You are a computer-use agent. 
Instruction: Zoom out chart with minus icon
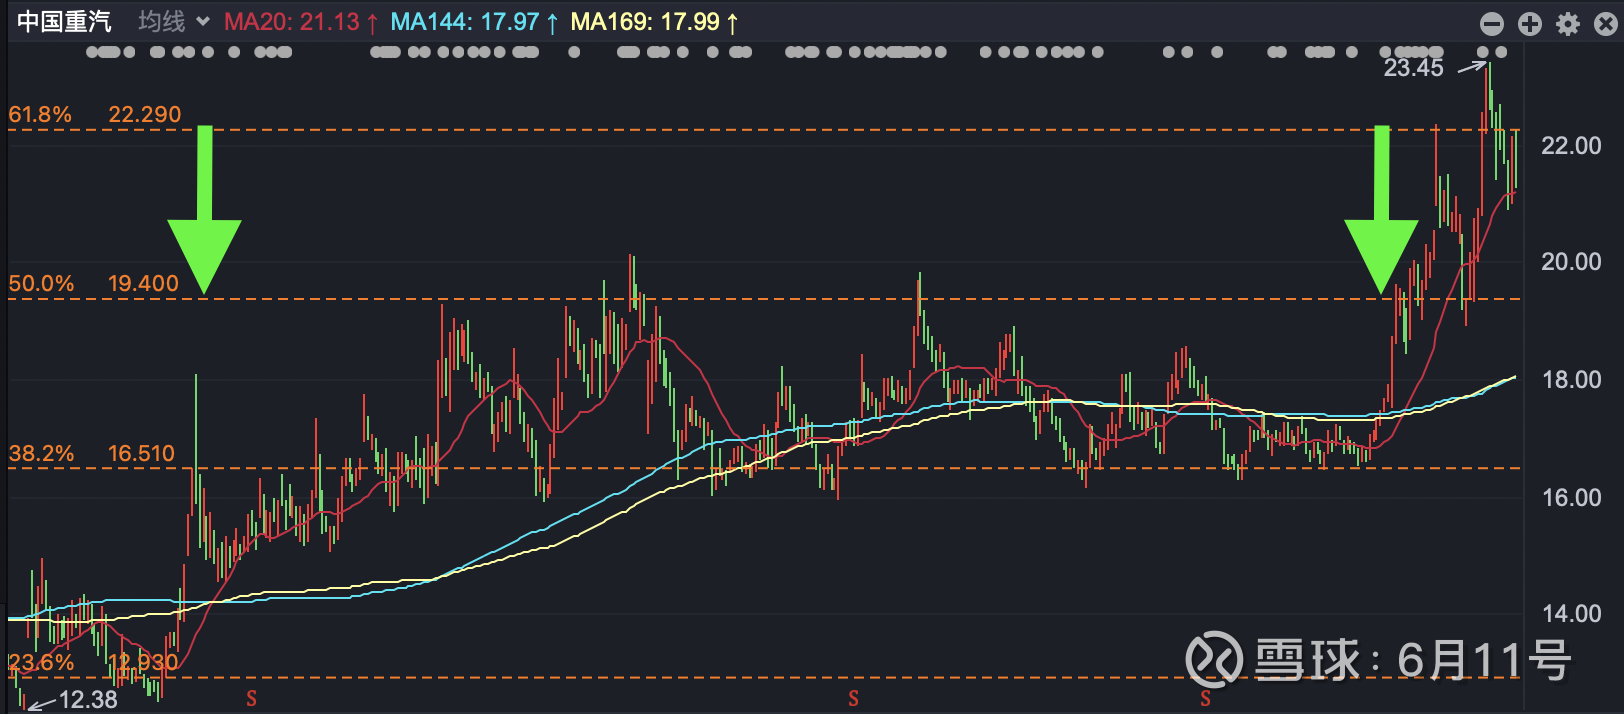point(1491,24)
